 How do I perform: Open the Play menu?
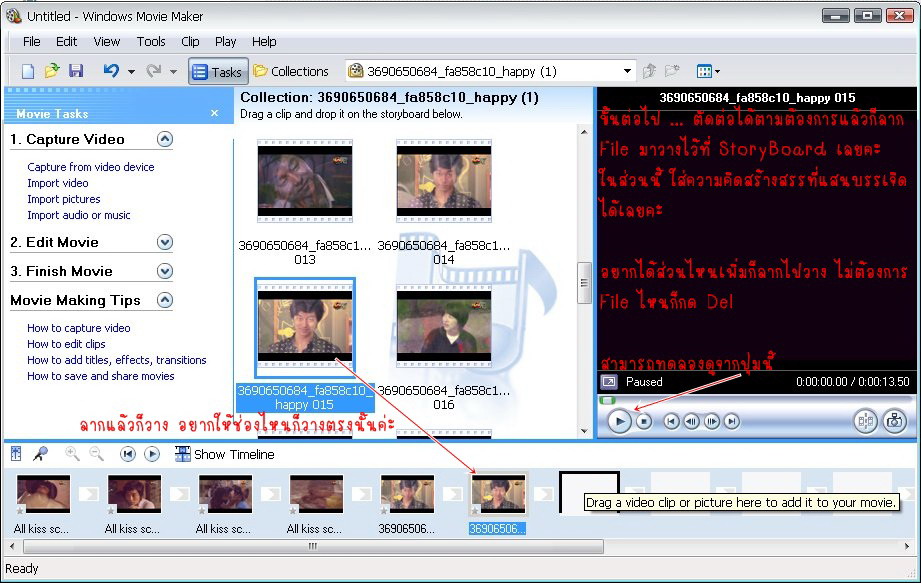click(226, 42)
